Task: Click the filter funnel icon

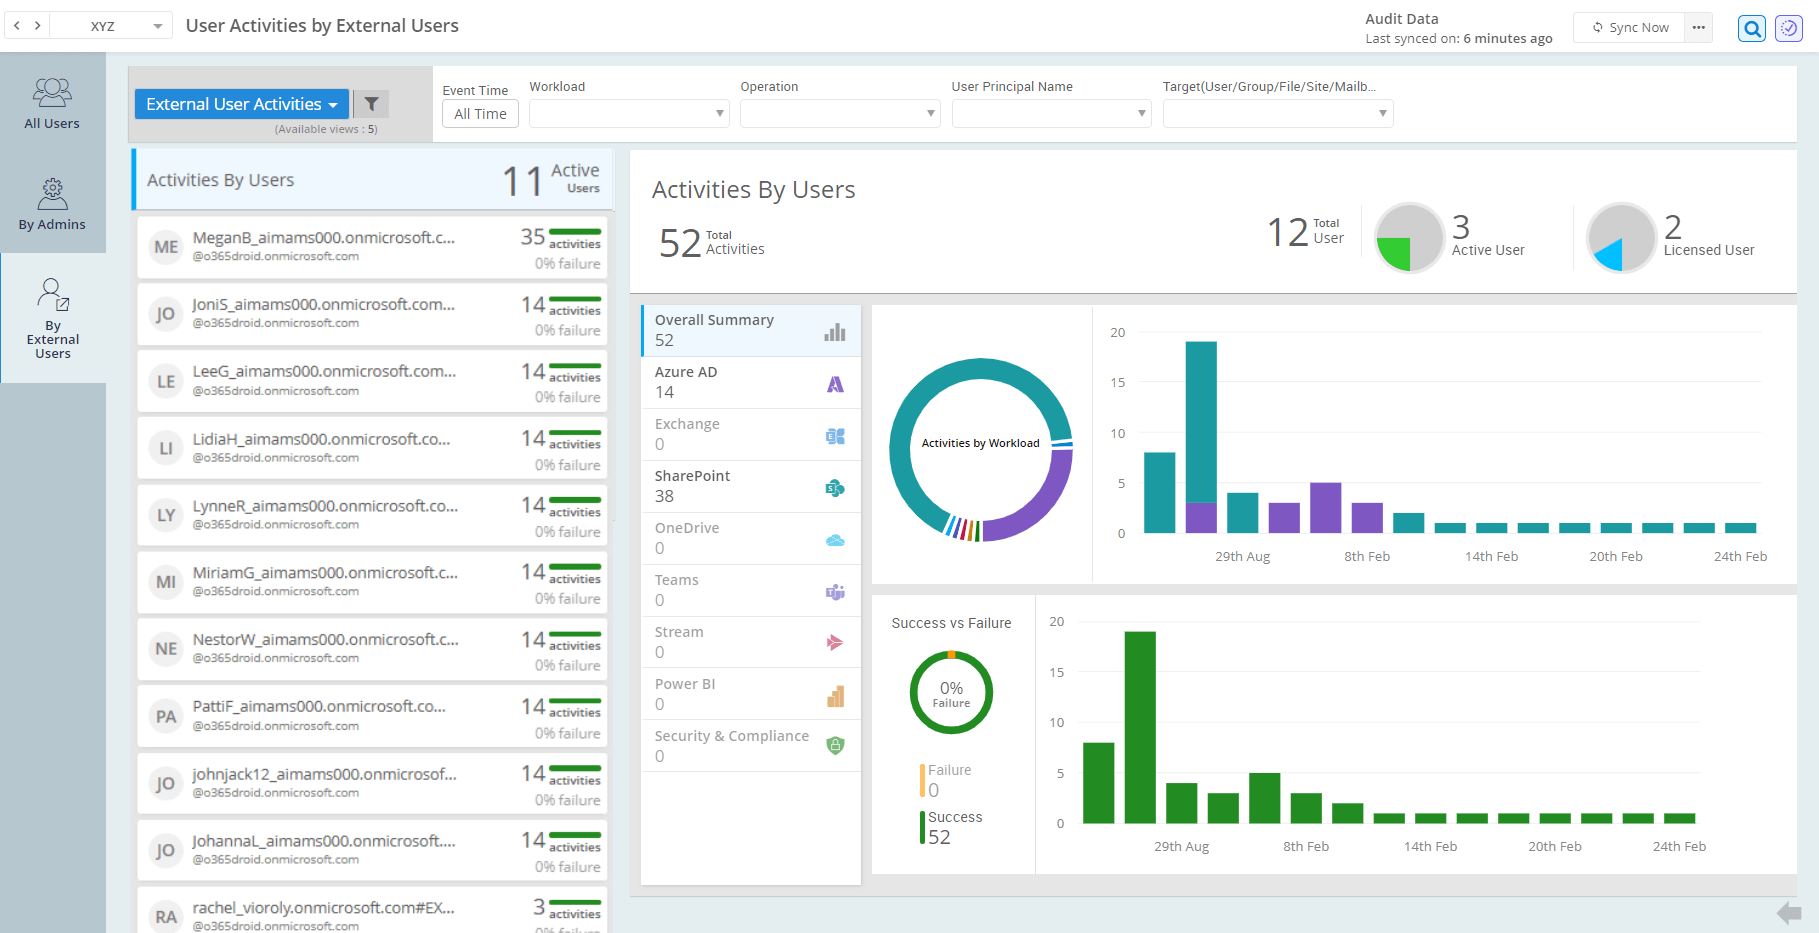Action: click(371, 103)
